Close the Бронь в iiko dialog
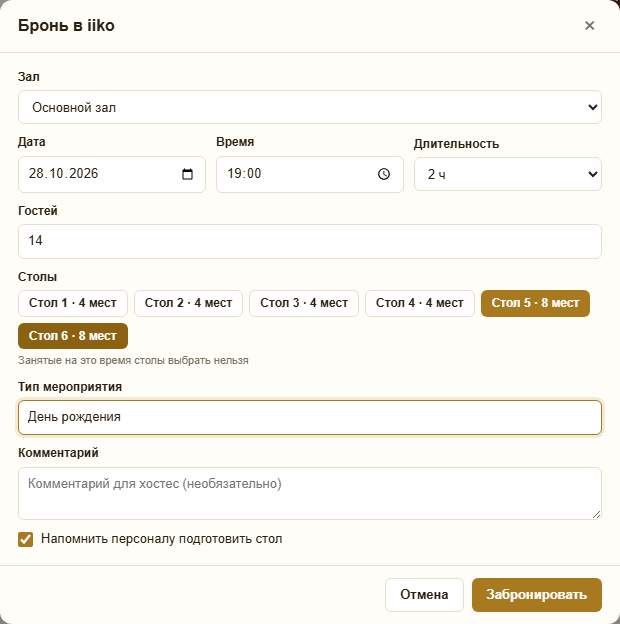The width and height of the screenshot is (620, 624). click(589, 25)
